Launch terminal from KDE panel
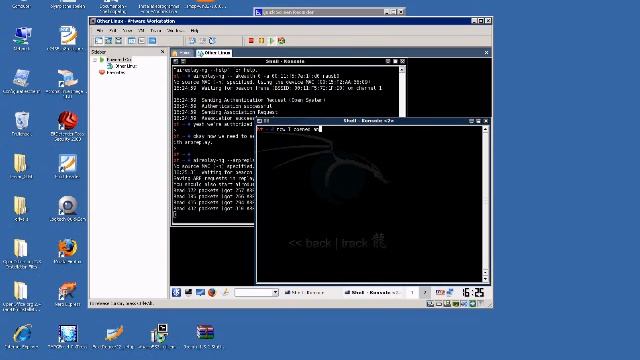640x360 pixels. click(x=188, y=292)
